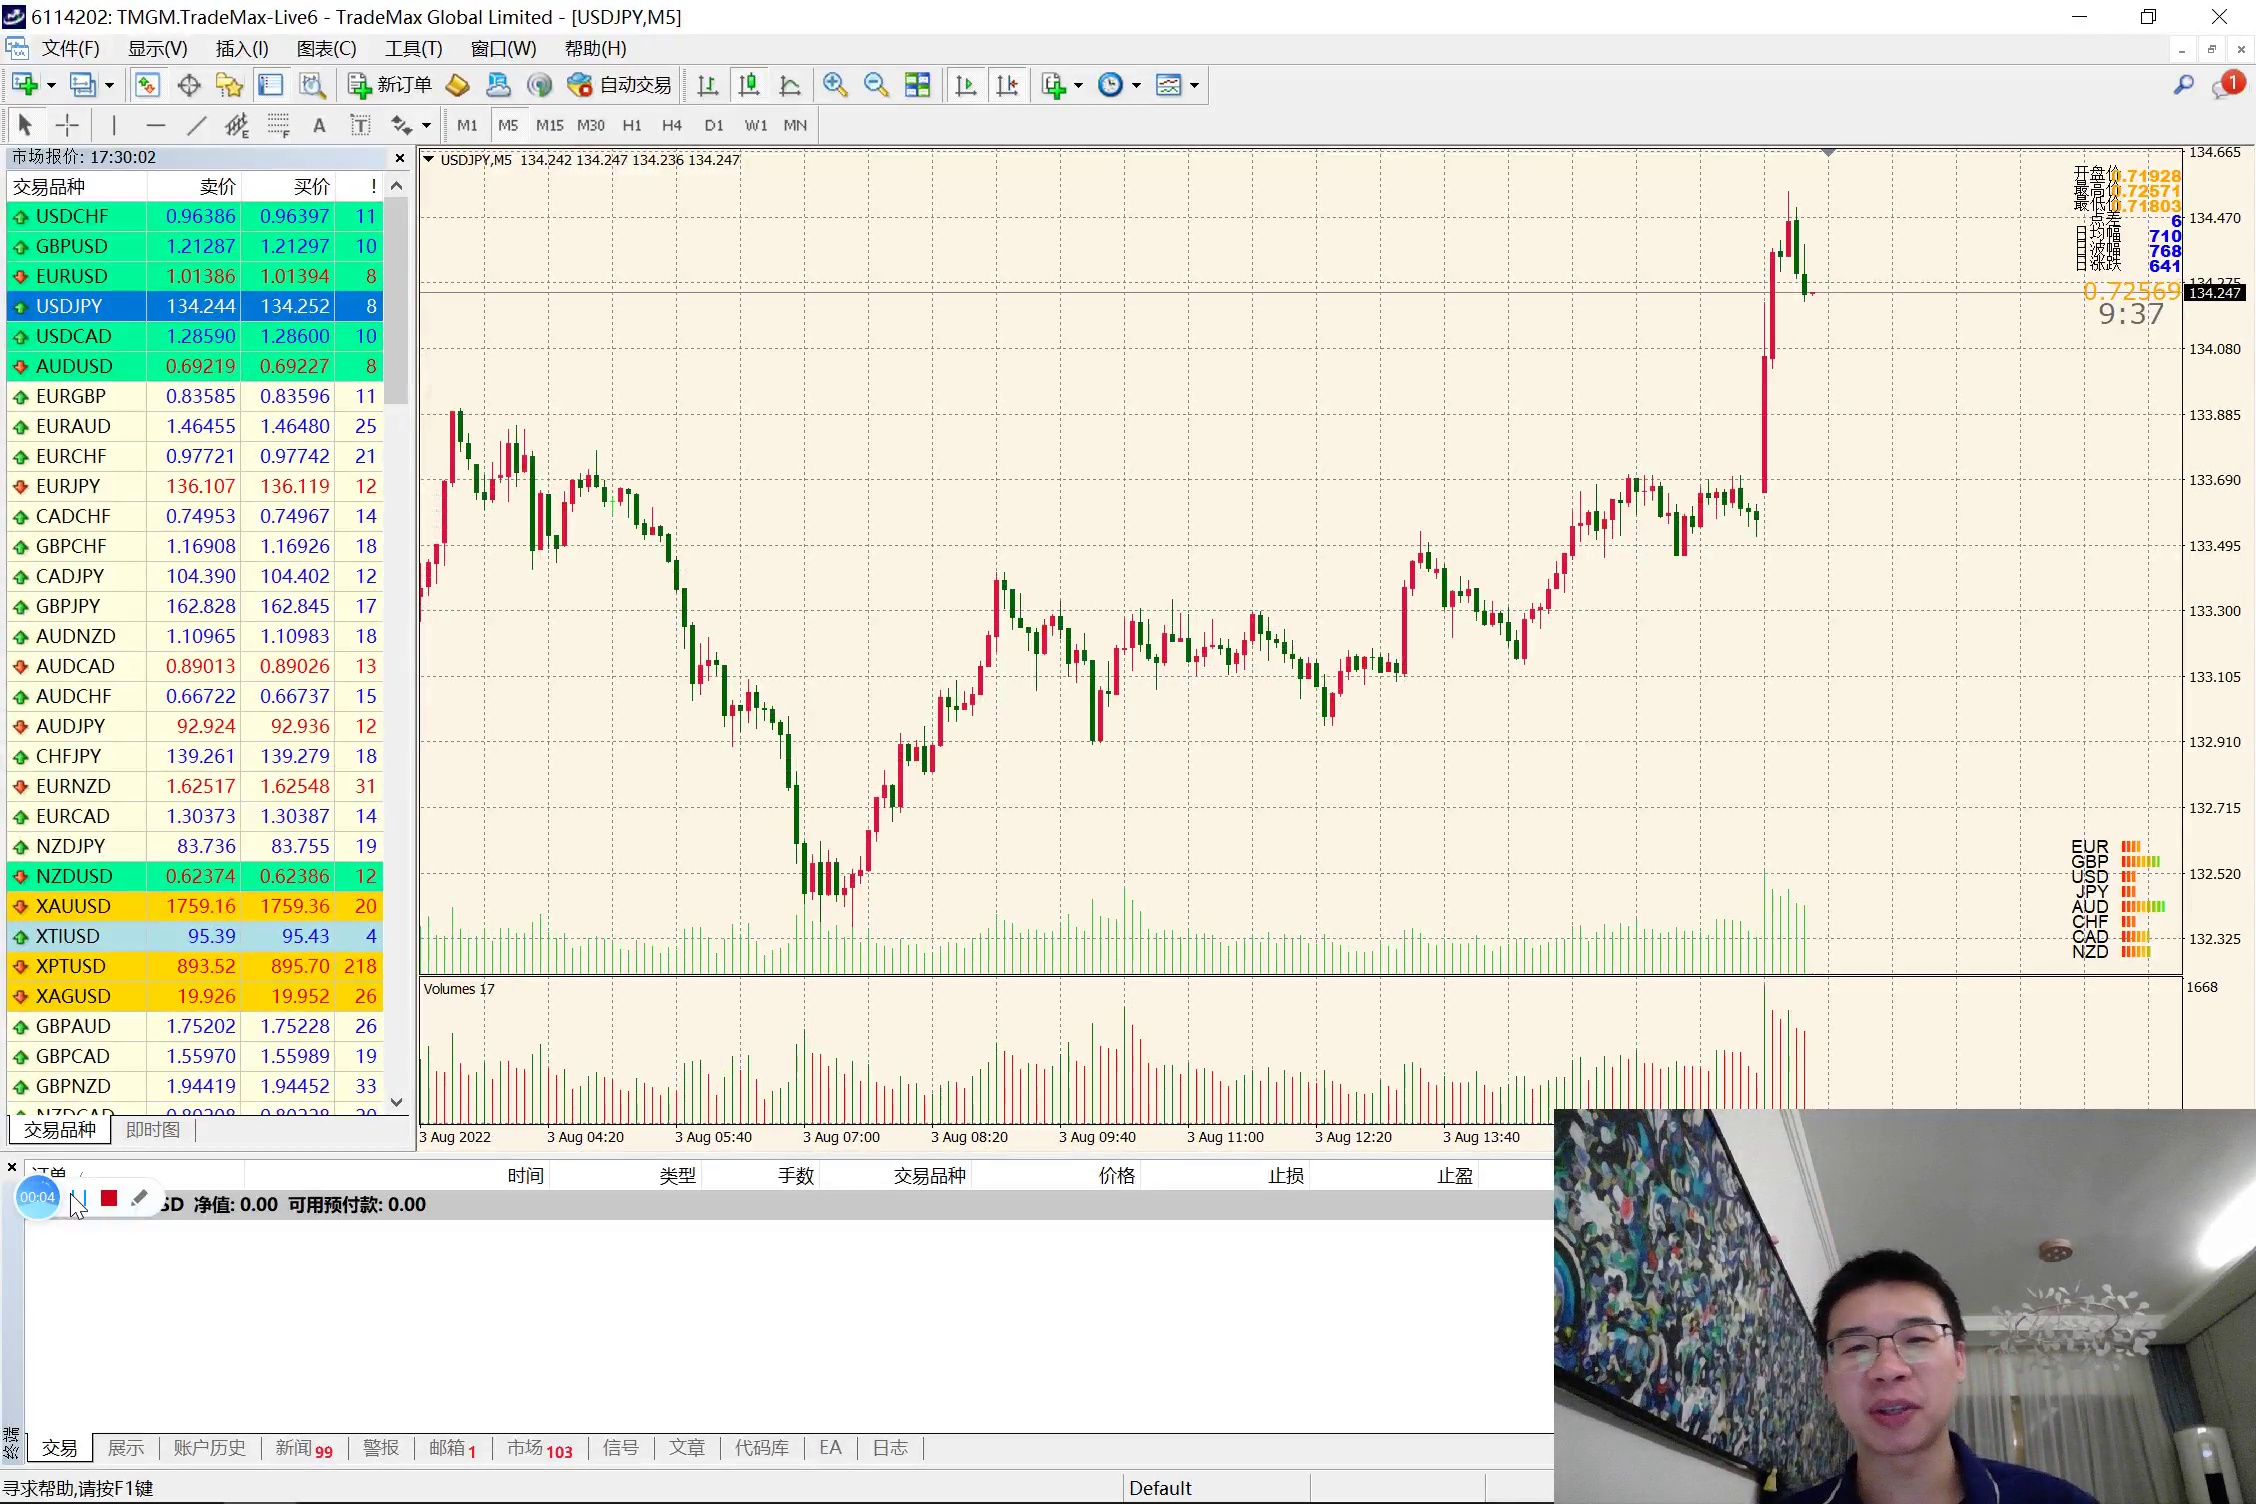The image size is (2256, 1504).
Task: Expand the chart templates dropdown
Action: click(x=1194, y=85)
